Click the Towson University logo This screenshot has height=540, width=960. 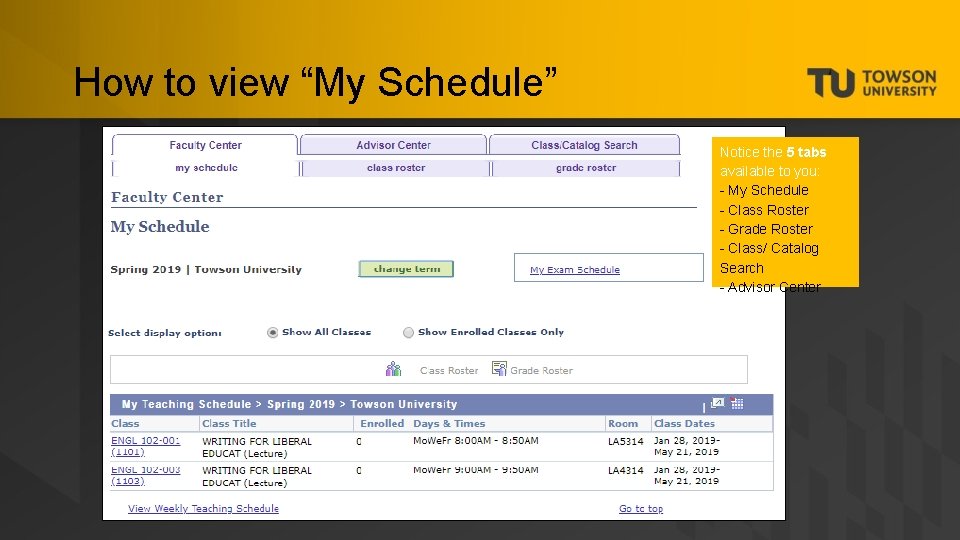(872, 83)
